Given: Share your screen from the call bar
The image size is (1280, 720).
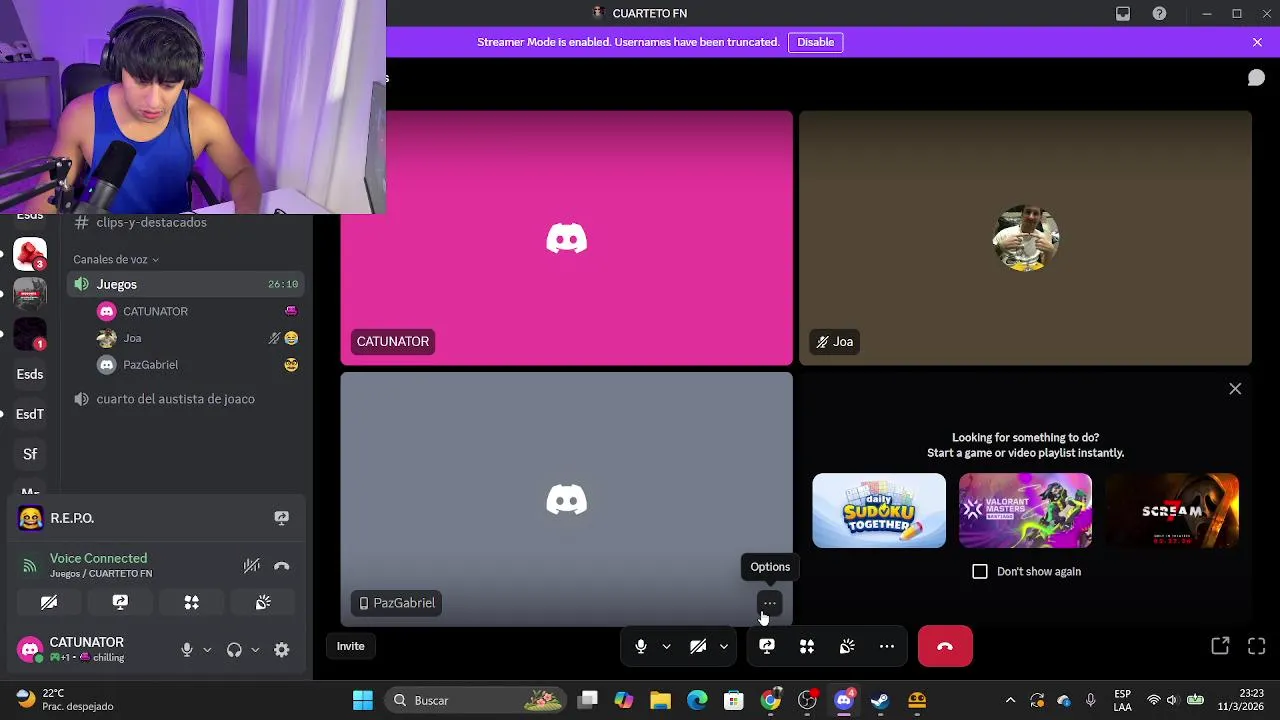Looking at the screenshot, I should [767, 646].
